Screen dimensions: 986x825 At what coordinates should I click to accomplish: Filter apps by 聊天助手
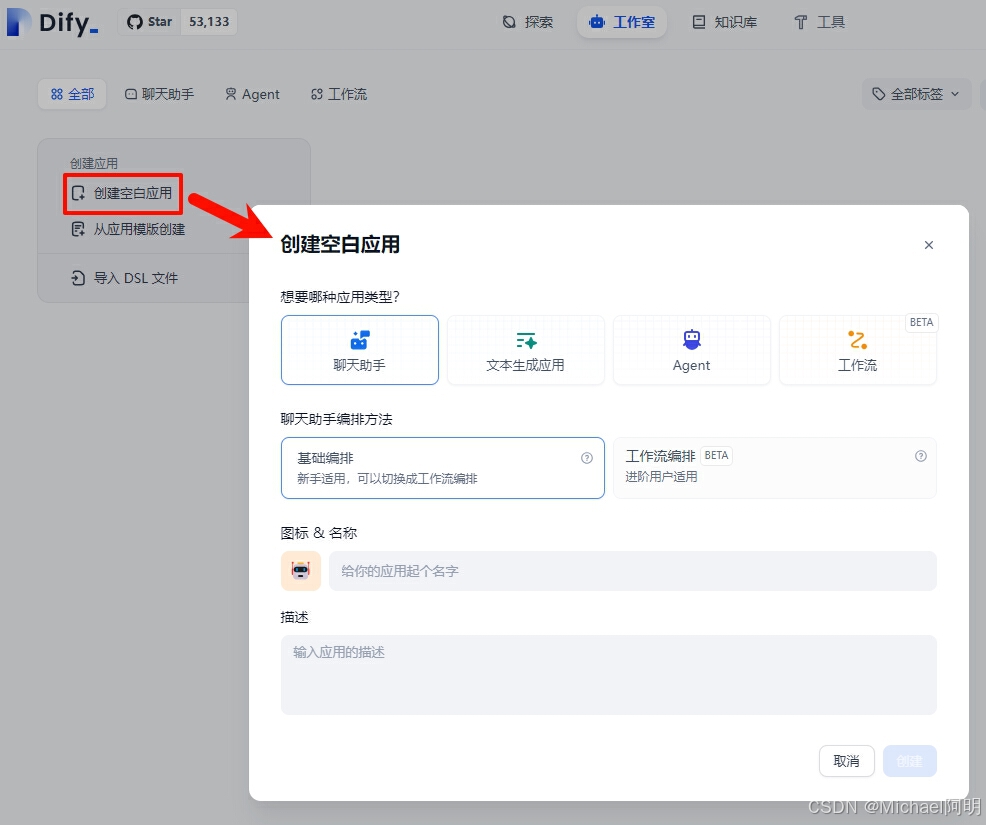(x=159, y=94)
